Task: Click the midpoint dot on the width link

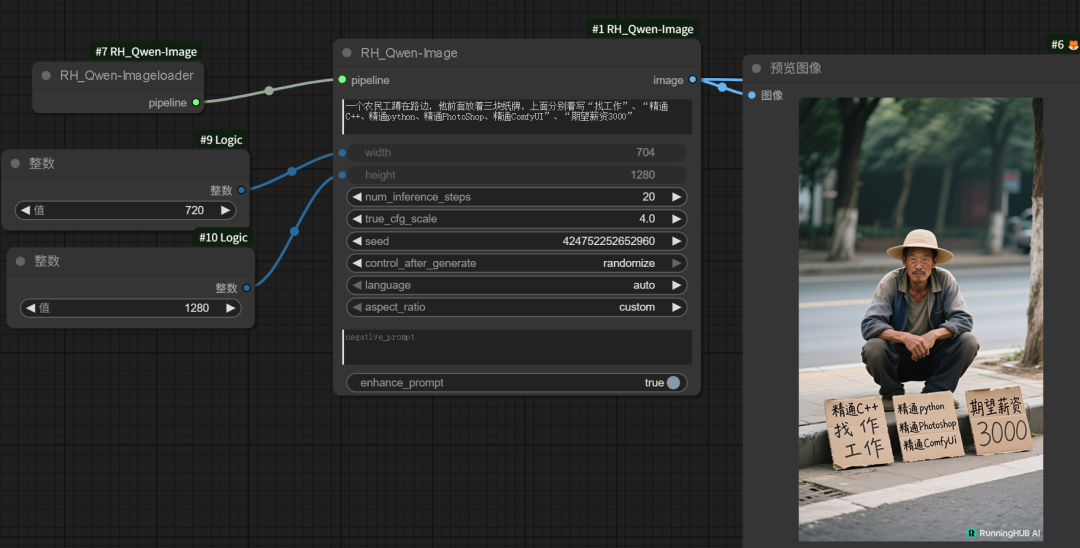Action: point(292,171)
